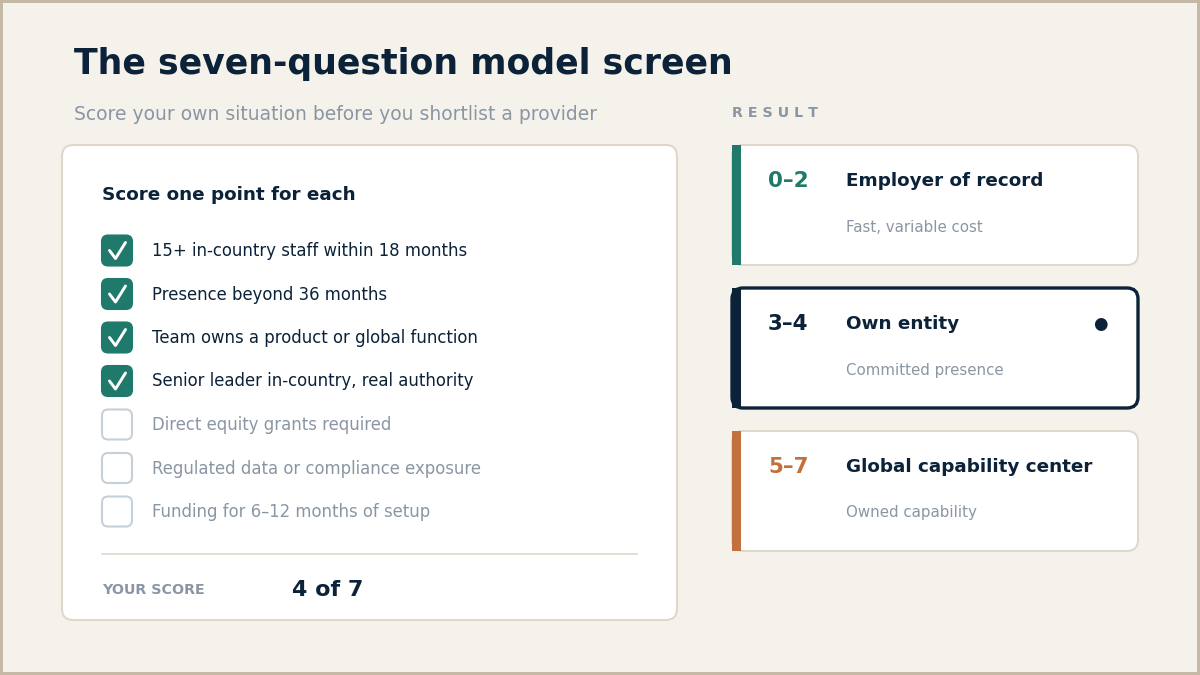Click the 3–4 score range label
Screen dimensions: 1200x675
[x=788, y=324]
